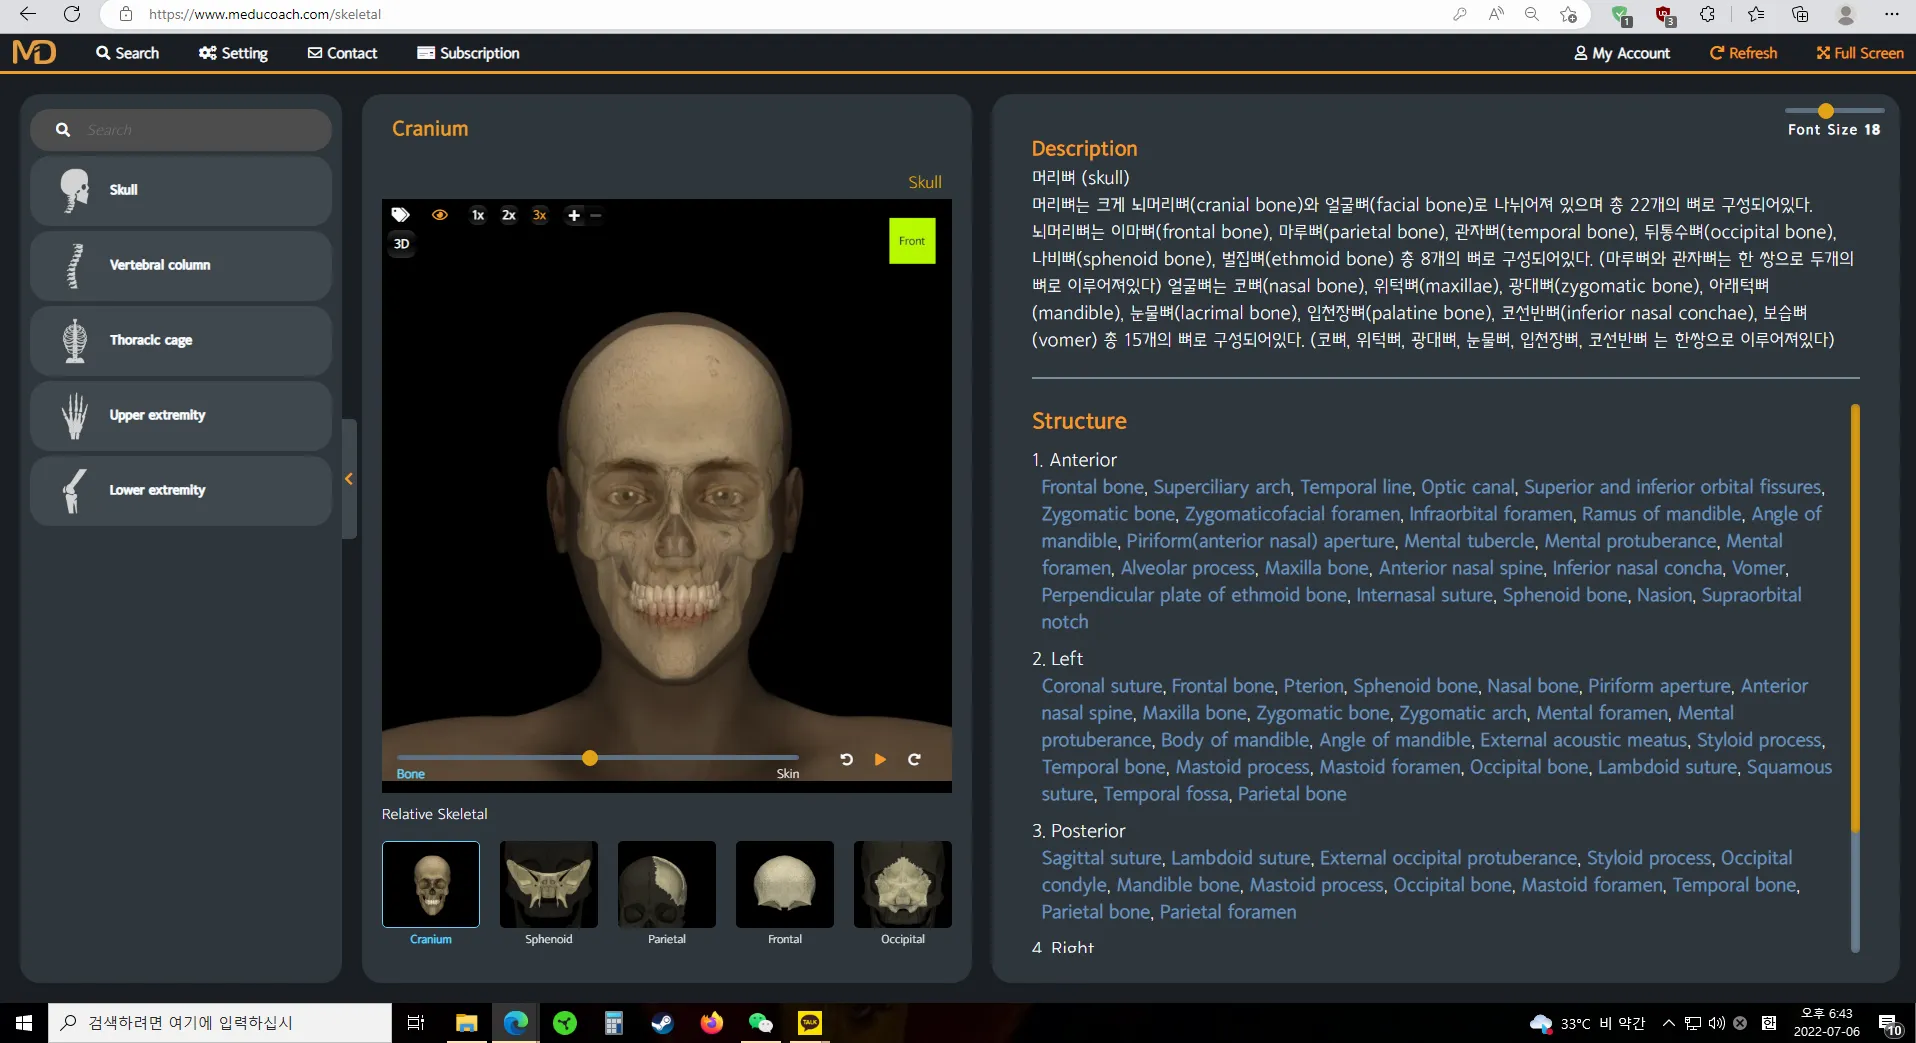Click the Zygomaticofacial foramen link
This screenshot has height=1043, width=1916.
(1292, 514)
